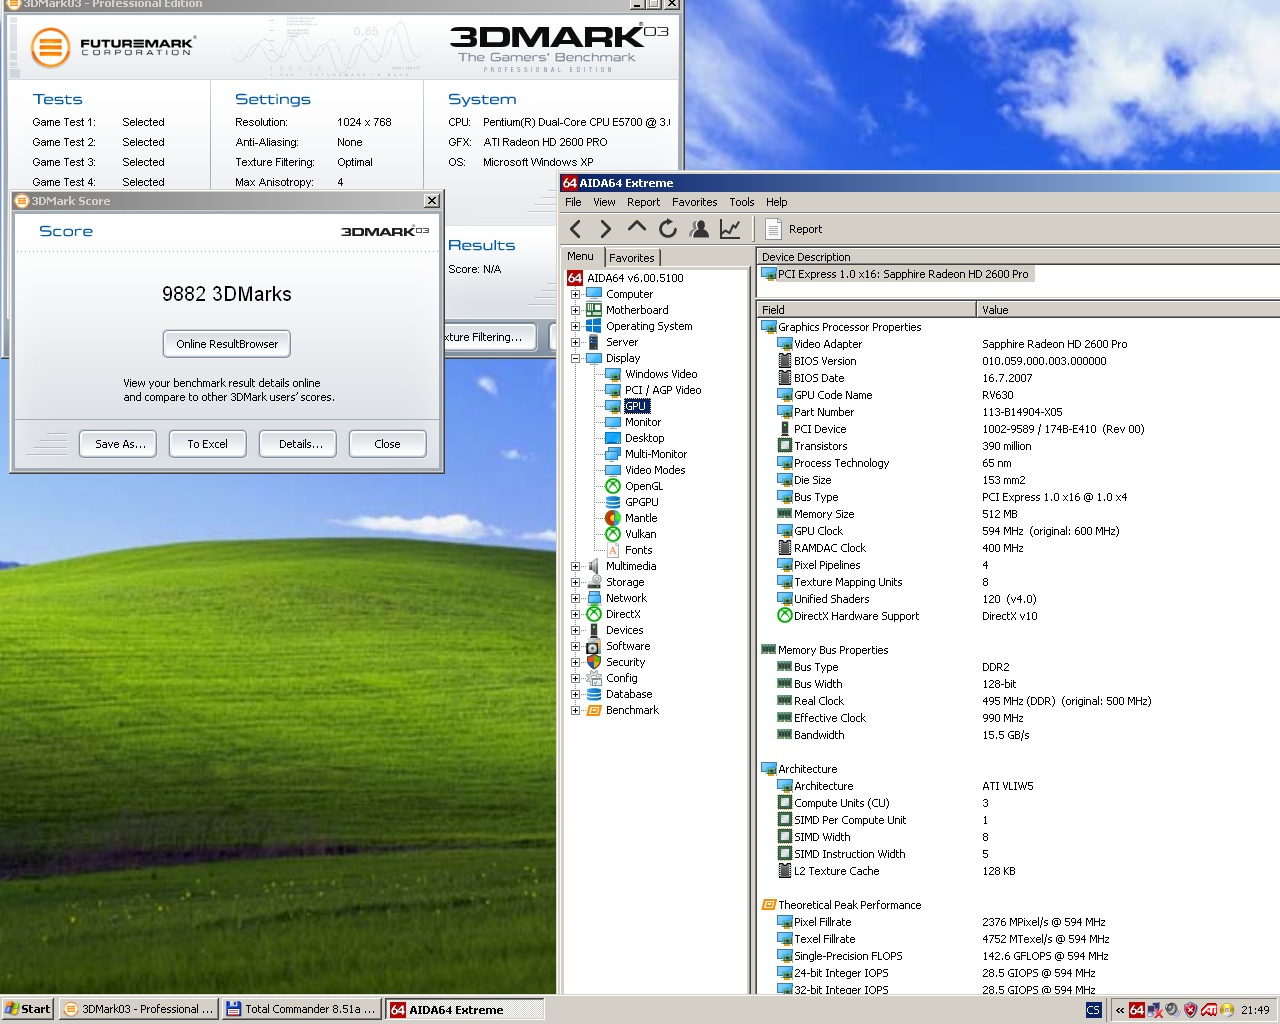Screen dimensions: 1280x1024
Task: Click the Online ResultBrowser button
Action: [227, 344]
